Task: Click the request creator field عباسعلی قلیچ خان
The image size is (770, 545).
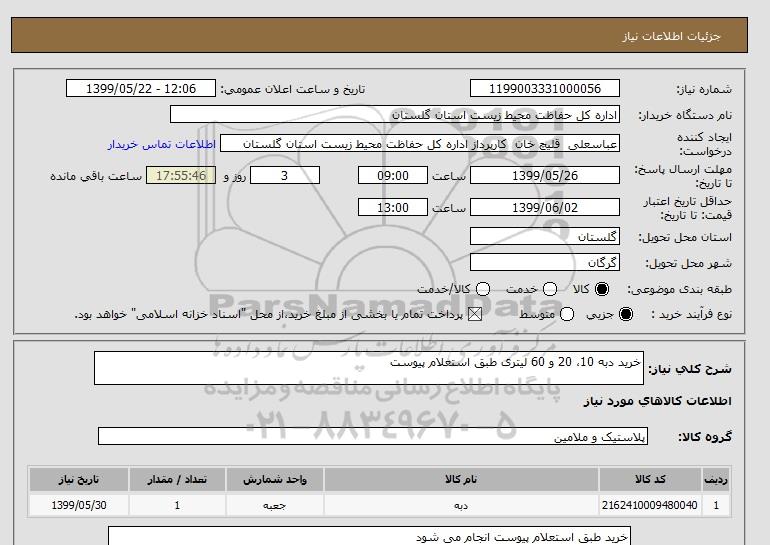Action: 420,144
